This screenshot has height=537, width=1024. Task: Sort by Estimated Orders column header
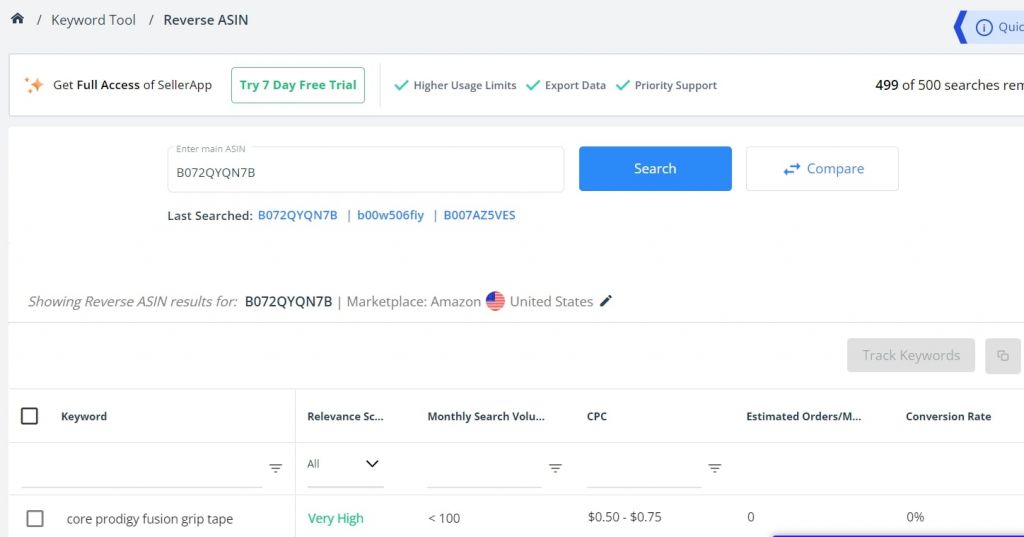point(804,417)
